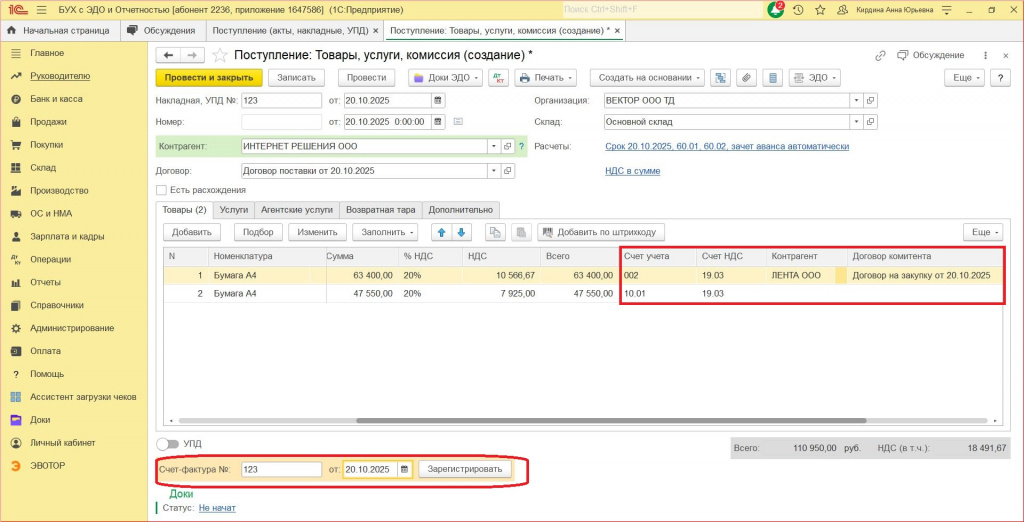Go forward with the right arrow
Screen dimensions: 1024x522
pos(192,56)
